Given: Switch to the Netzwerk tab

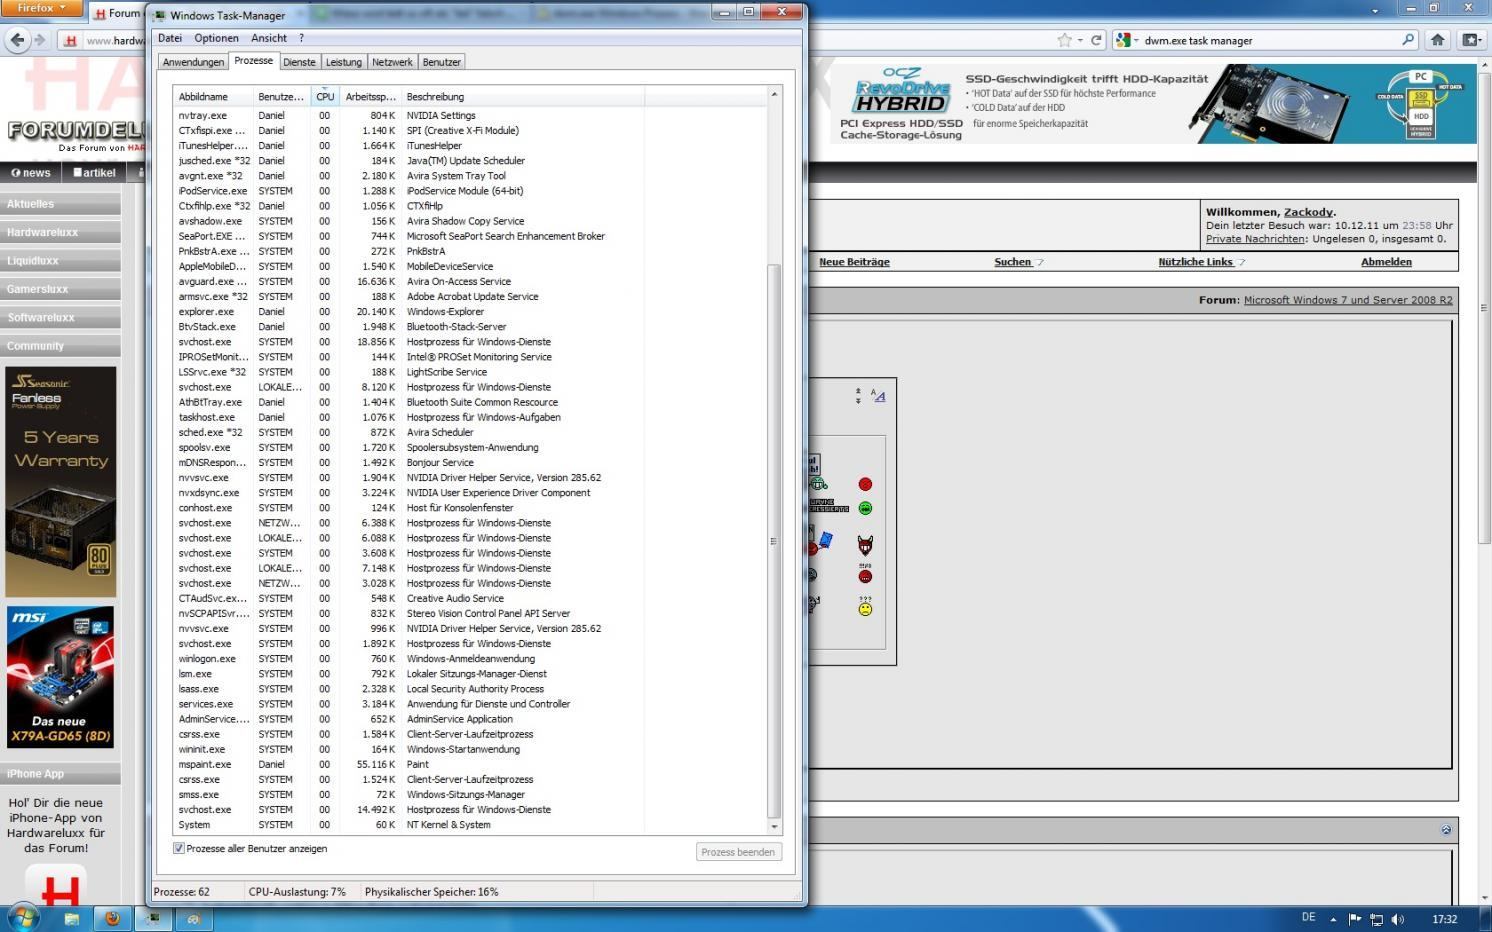Looking at the screenshot, I should tap(392, 62).
